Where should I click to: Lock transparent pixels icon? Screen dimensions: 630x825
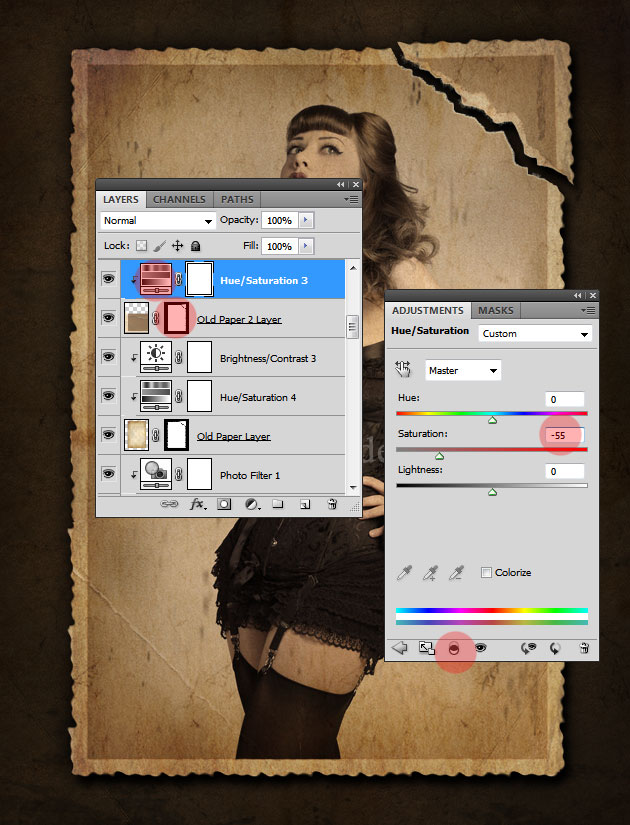pos(141,246)
